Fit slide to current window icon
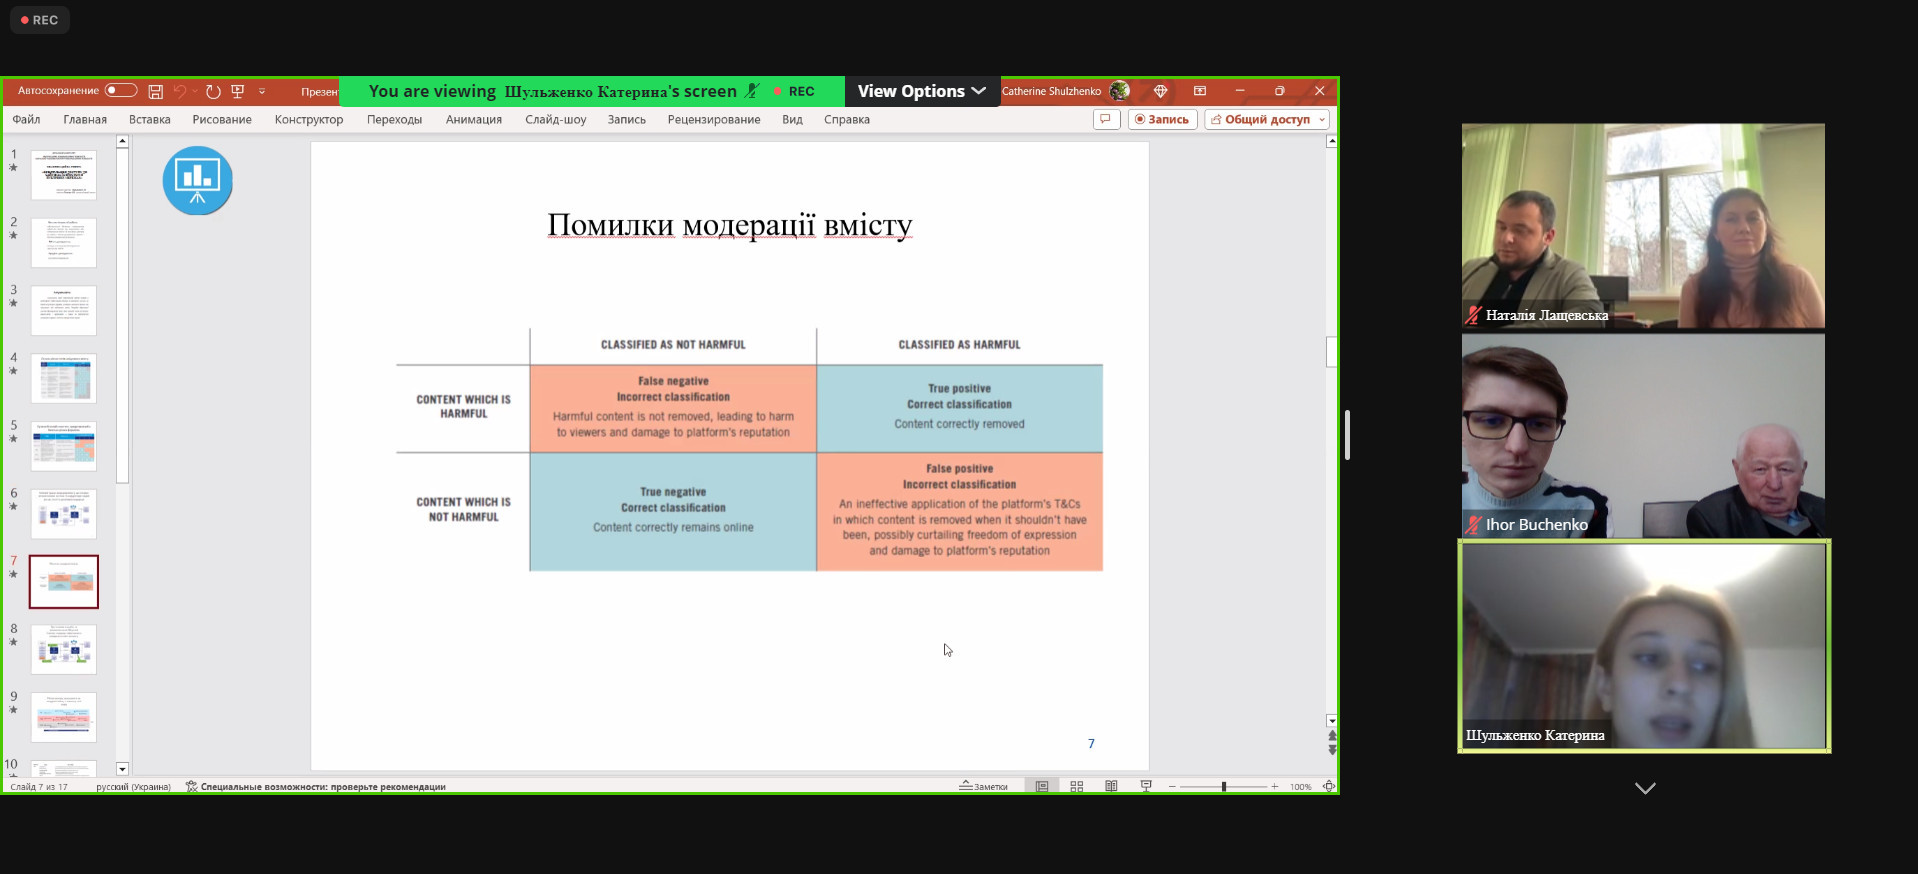The image size is (1918, 874). pyautogui.click(x=1329, y=787)
